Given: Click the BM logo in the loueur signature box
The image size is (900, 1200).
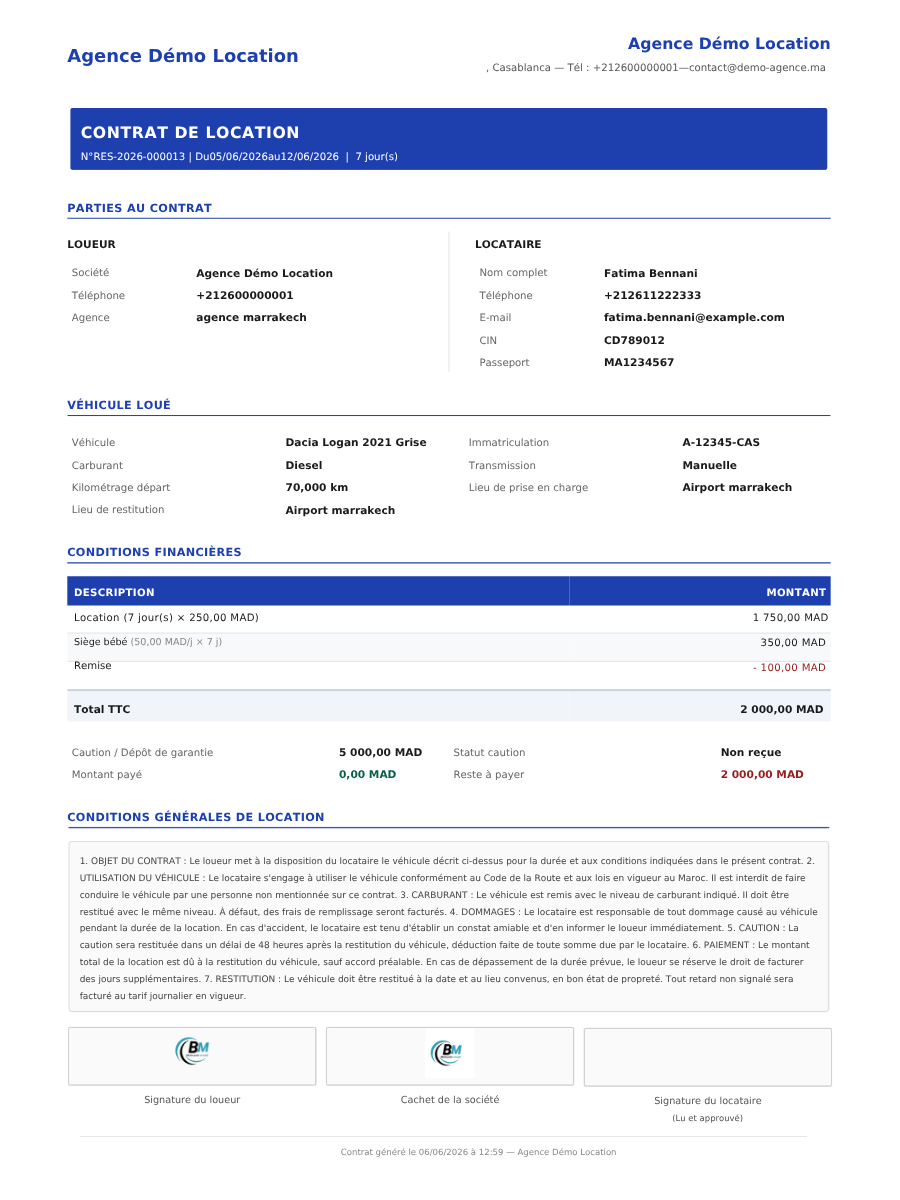Looking at the screenshot, I should pos(192,1051).
